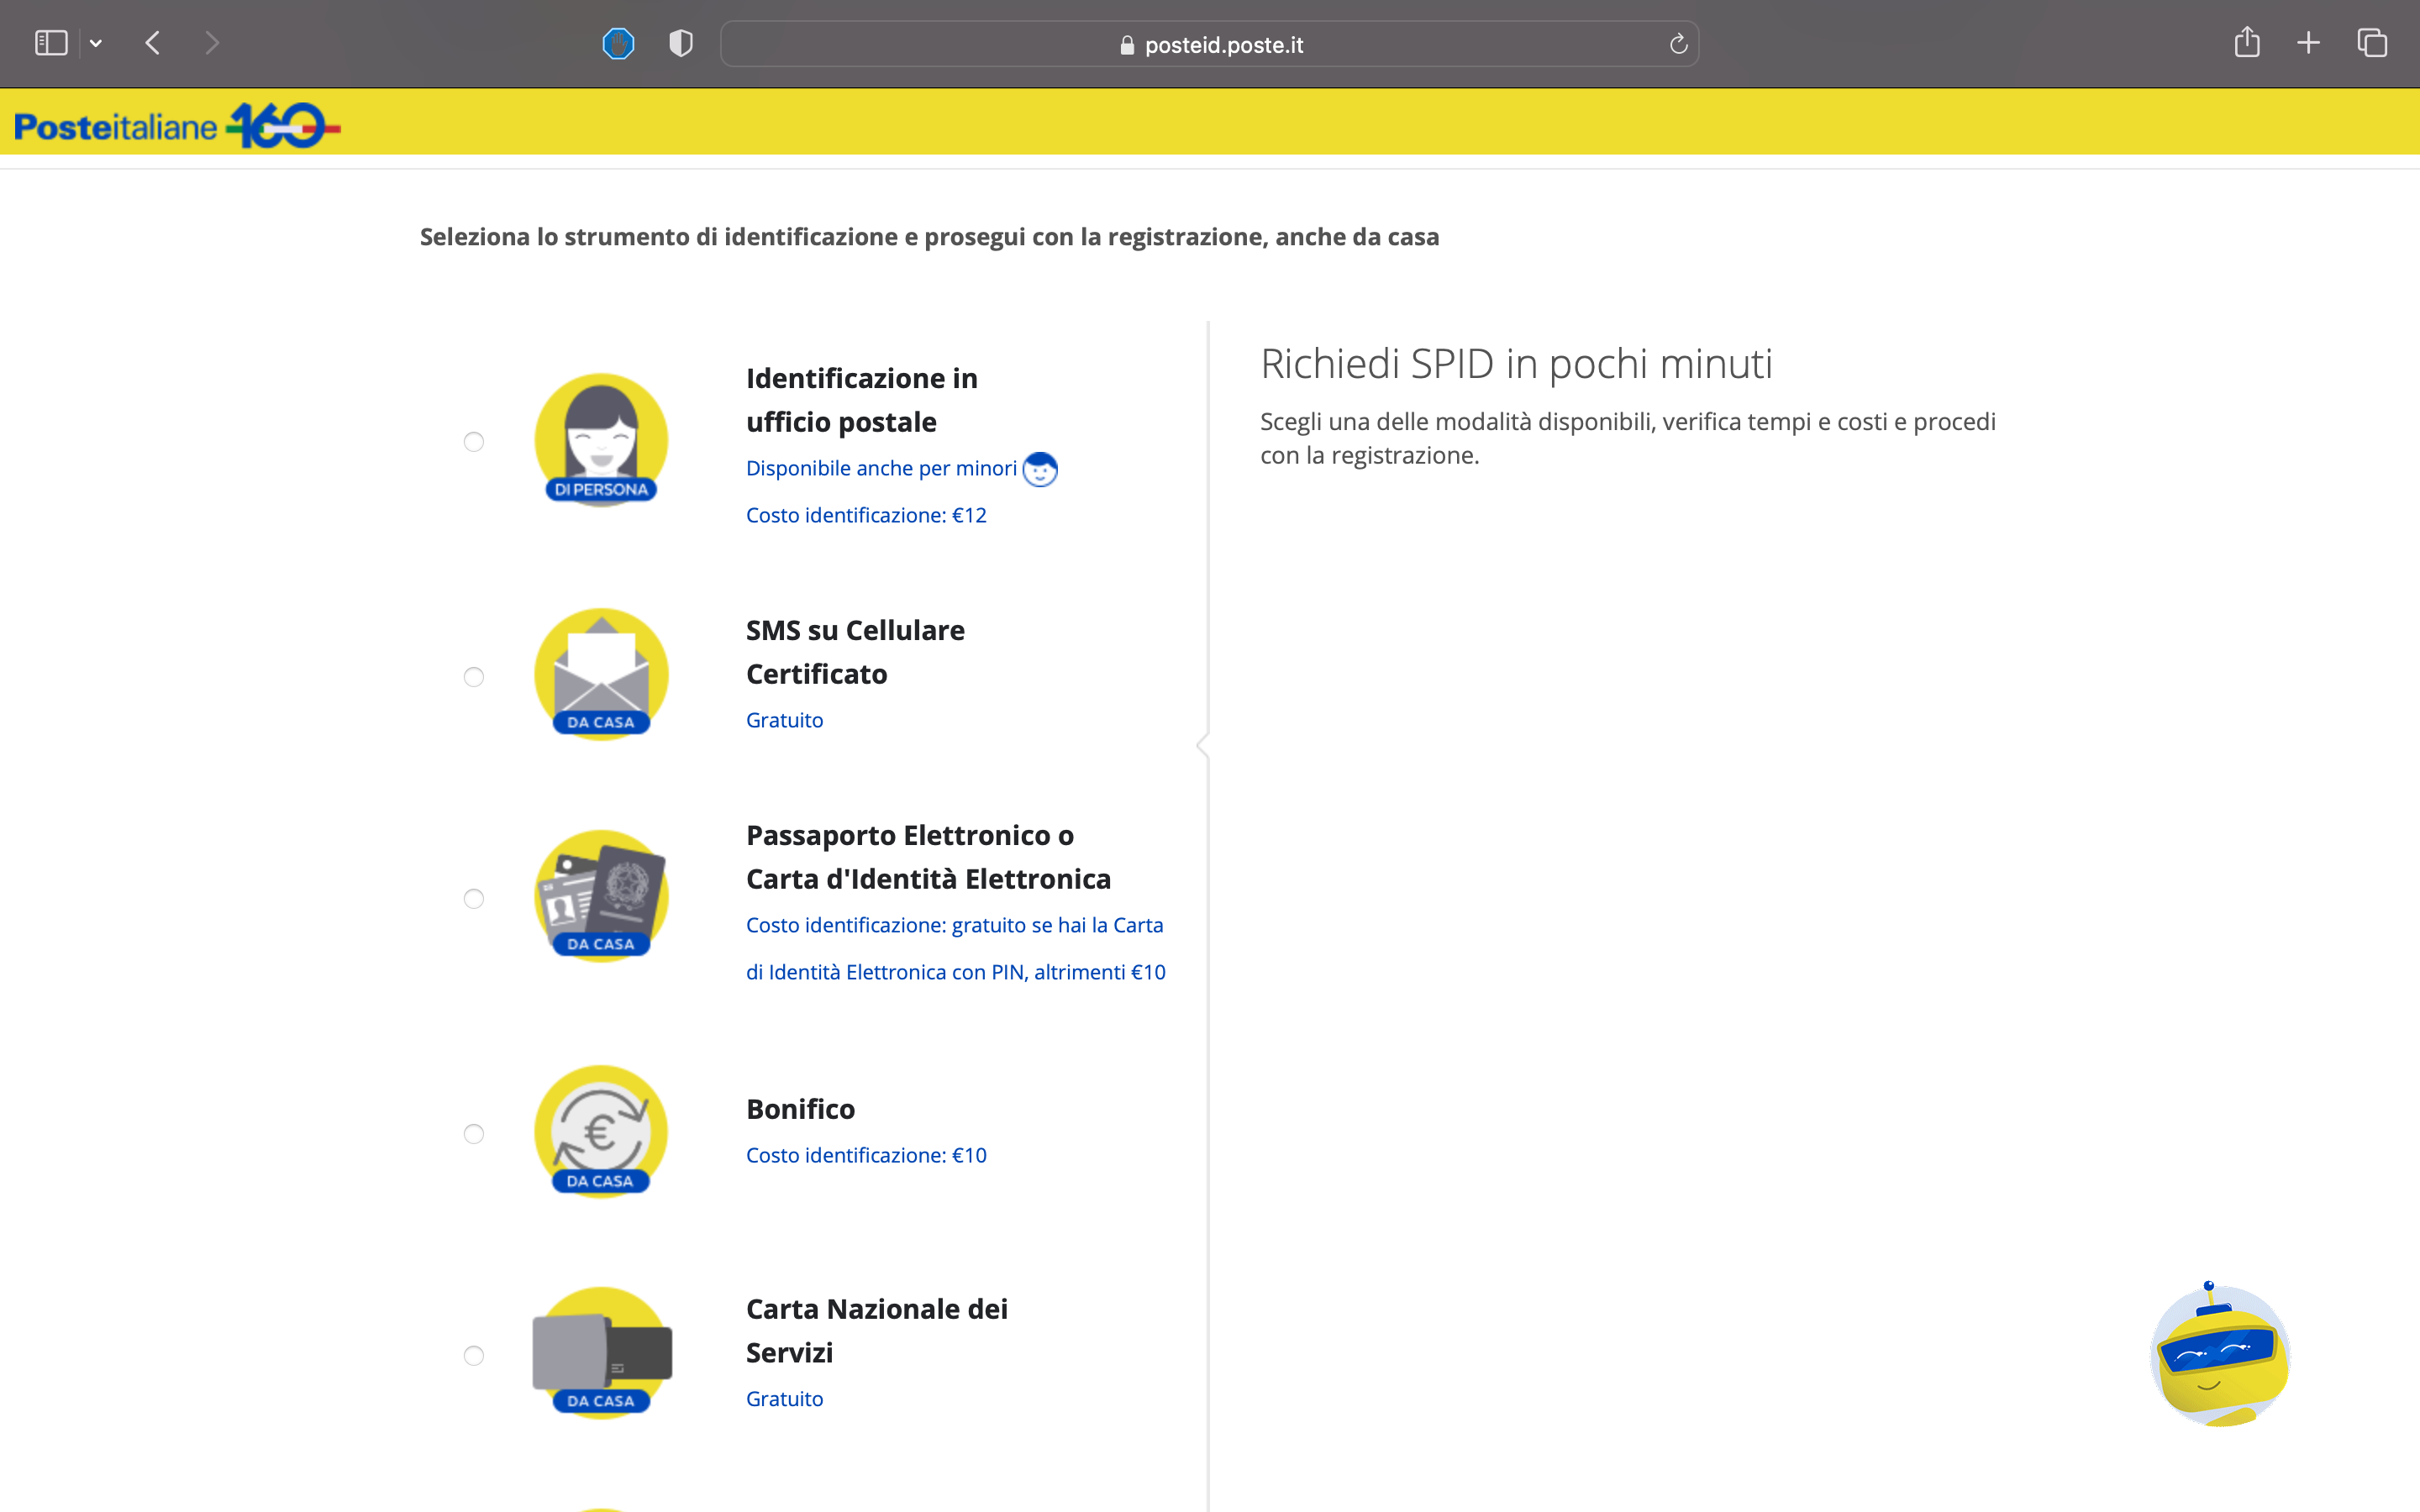2420x1512 pixels.
Task: Click Costo identificazione €12 link
Action: (866, 515)
